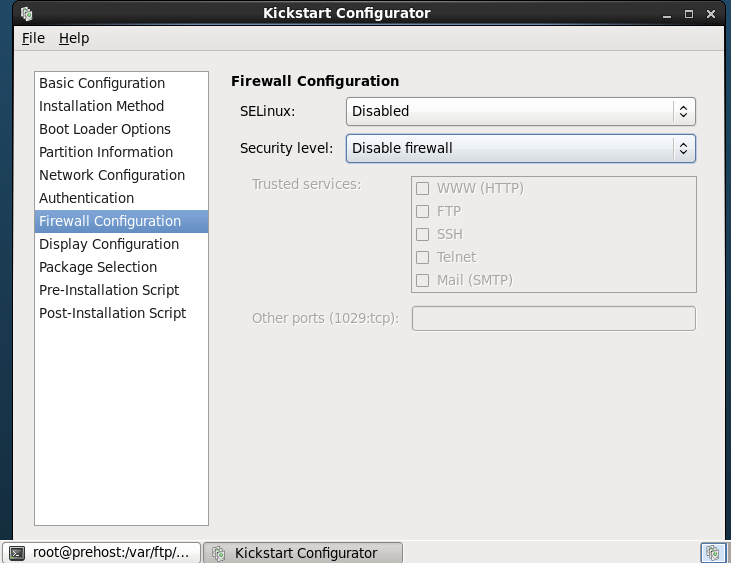Click the terminal icon in taskbar
This screenshot has height=563, width=731.
point(17,553)
